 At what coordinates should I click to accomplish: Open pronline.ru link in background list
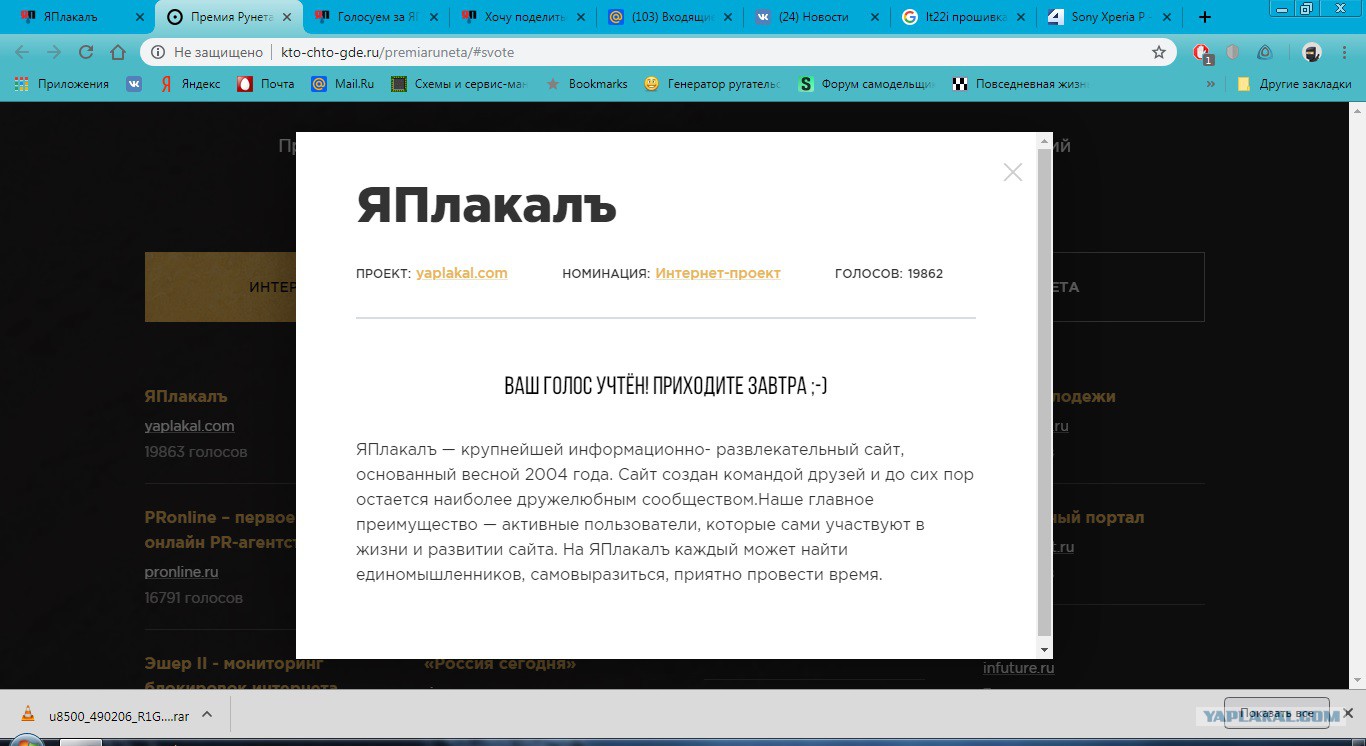(x=181, y=572)
